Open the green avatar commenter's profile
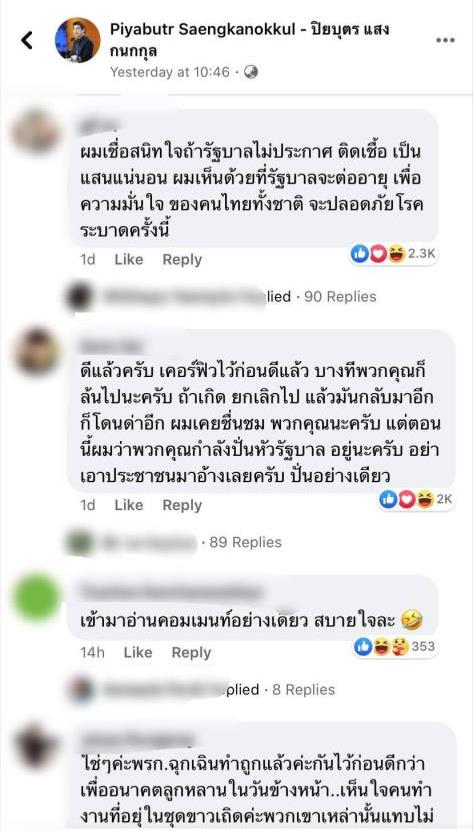Screen dimensions: 473x831 (36, 597)
